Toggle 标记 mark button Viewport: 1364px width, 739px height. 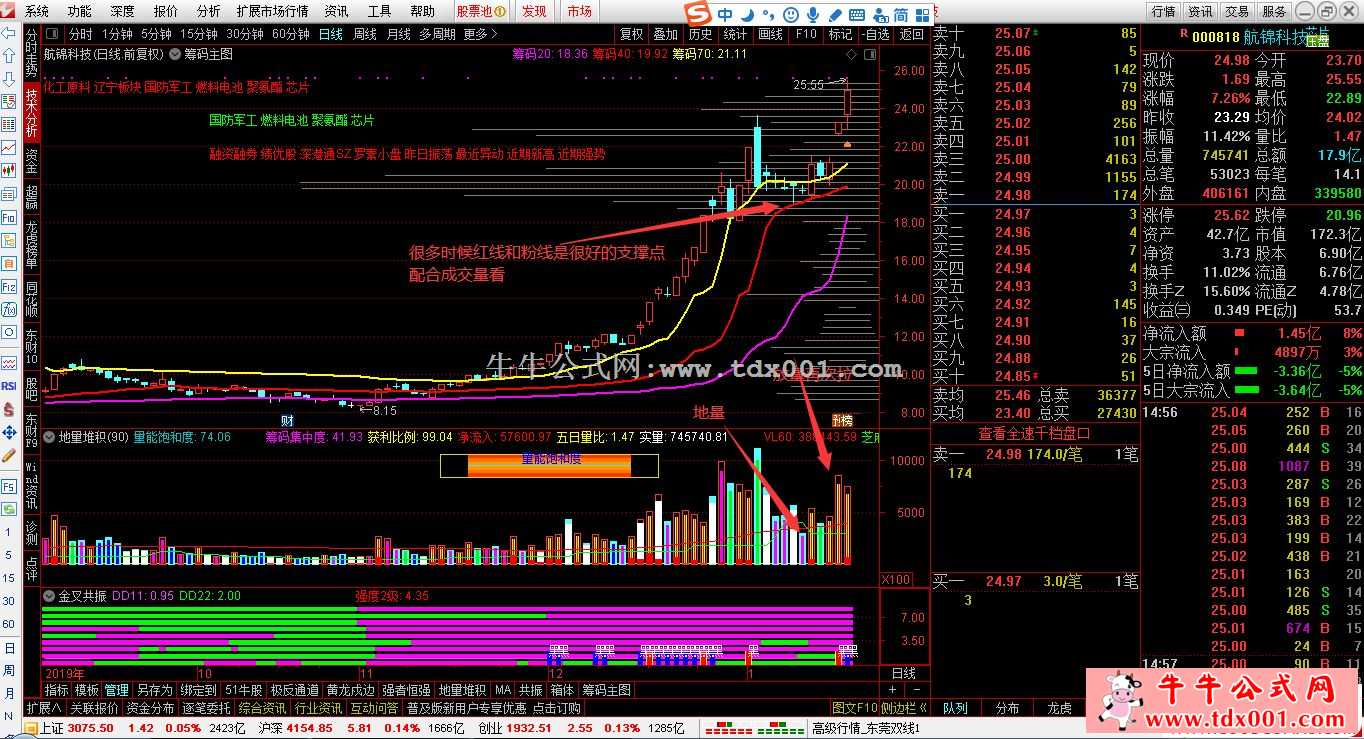tap(841, 34)
